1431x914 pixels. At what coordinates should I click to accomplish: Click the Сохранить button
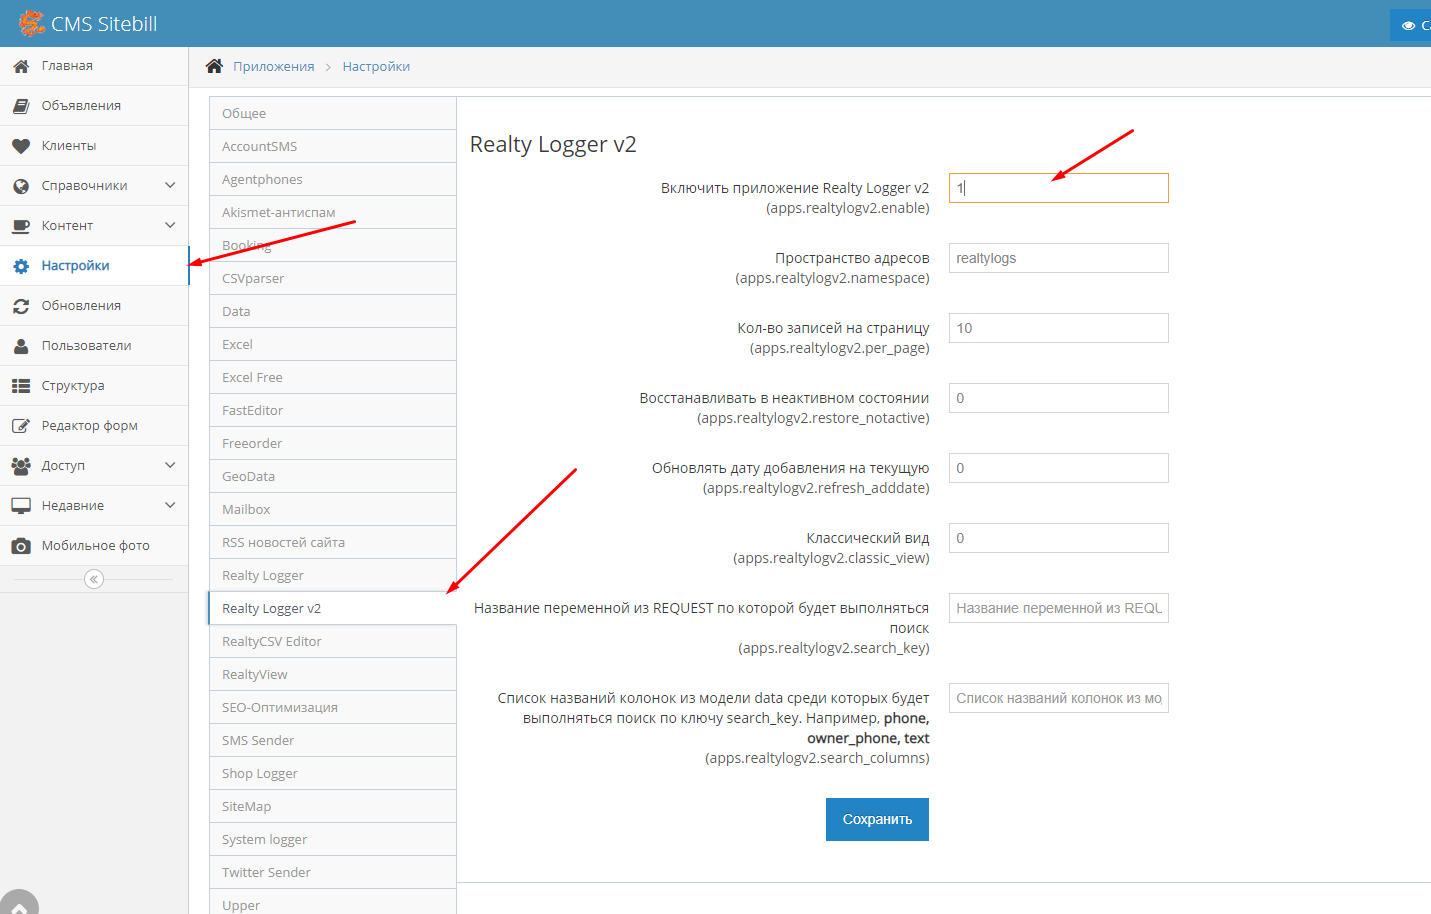877,819
